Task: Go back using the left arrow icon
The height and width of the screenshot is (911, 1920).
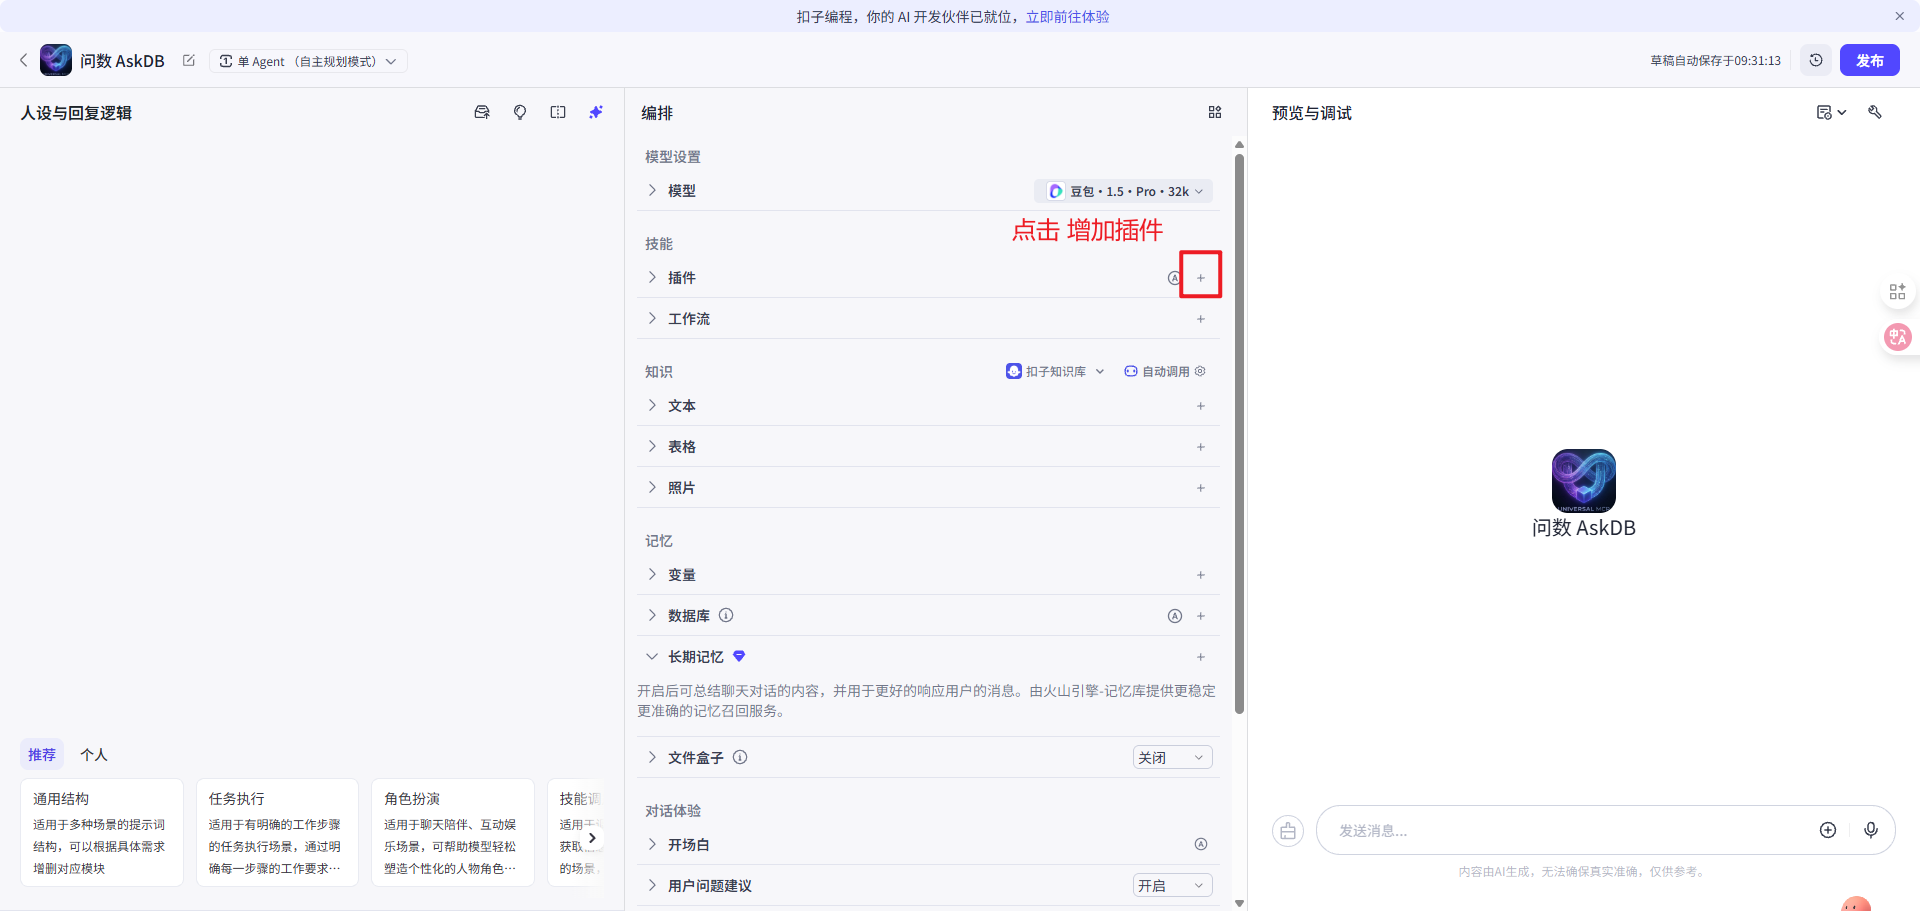Action: [24, 60]
